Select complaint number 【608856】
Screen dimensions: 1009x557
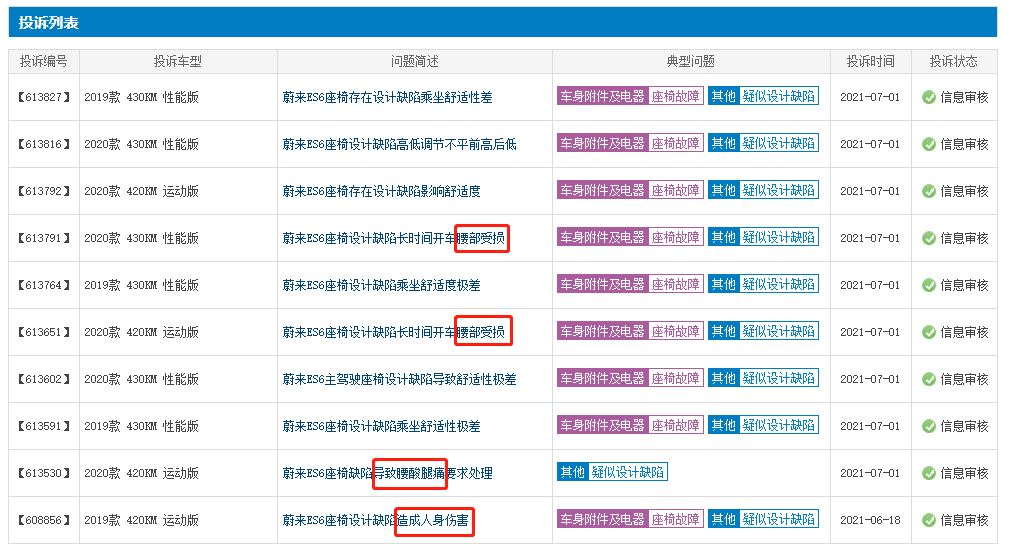(x=44, y=520)
